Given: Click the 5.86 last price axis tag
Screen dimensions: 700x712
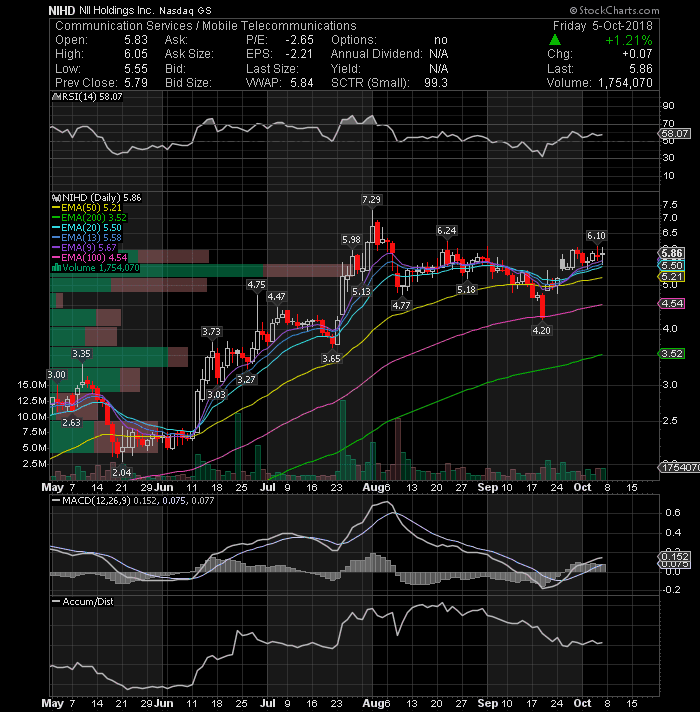Looking at the screenshot, I should click(672, 253).
